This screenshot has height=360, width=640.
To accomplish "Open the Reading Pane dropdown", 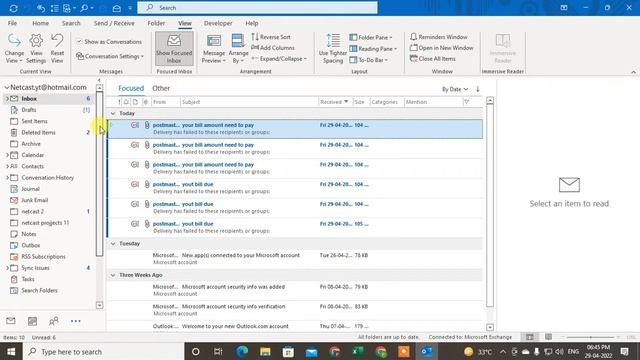I will coord(373,49).
